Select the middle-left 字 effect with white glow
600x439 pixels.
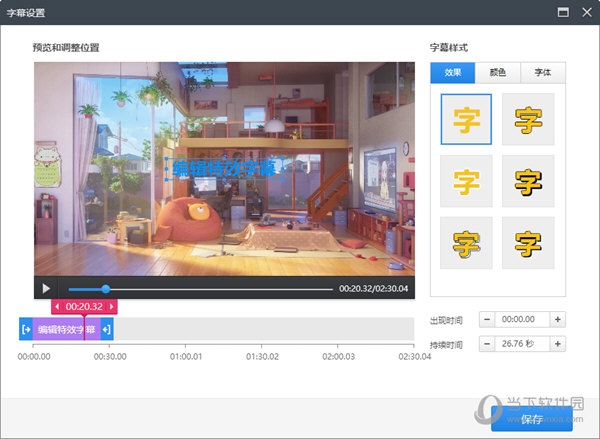pos(466,181)
